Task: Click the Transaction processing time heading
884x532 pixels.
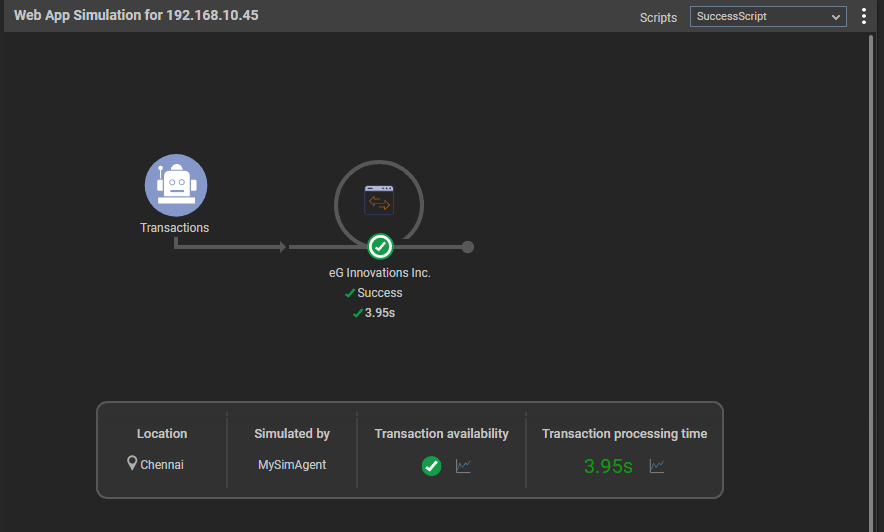Action: click(624, 434)
